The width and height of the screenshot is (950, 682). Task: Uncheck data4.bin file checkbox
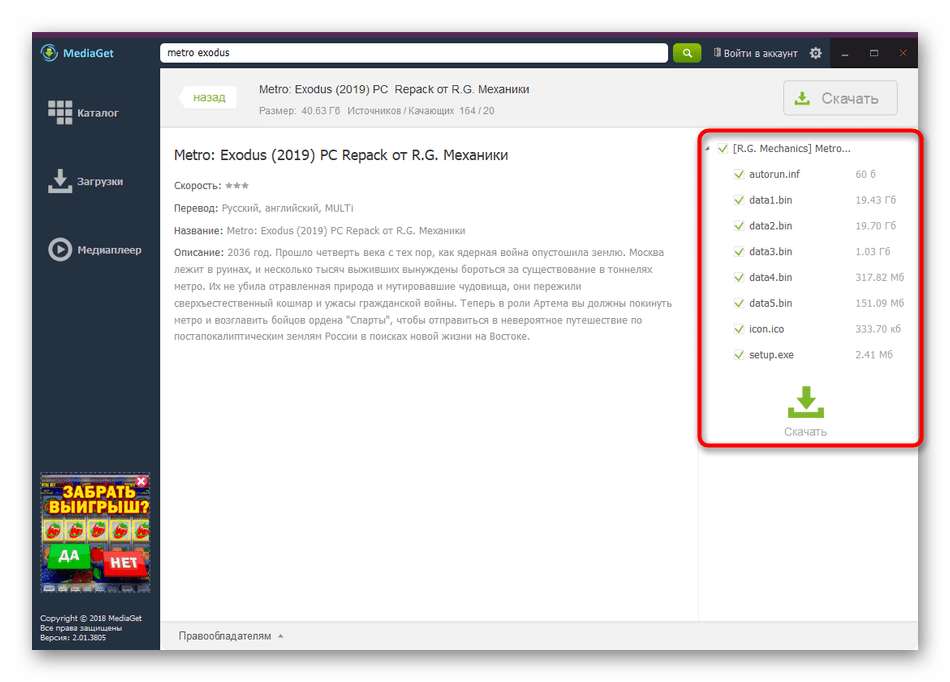click(739, 277)
